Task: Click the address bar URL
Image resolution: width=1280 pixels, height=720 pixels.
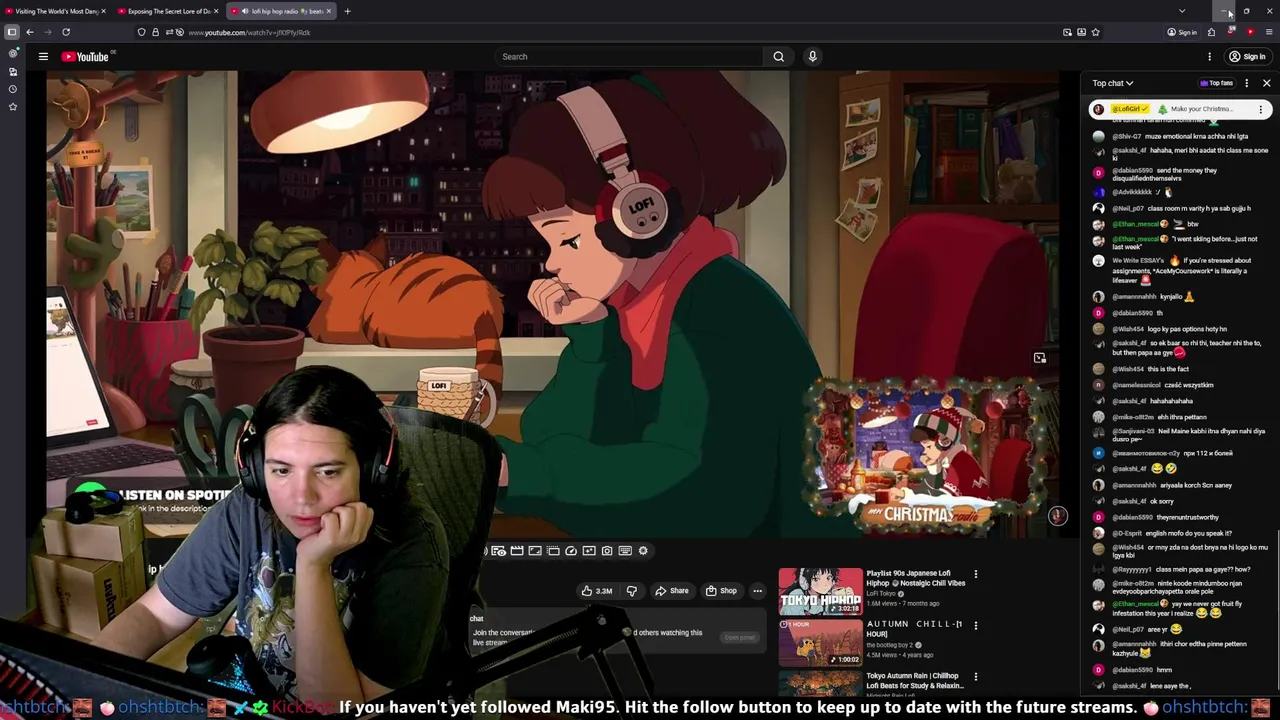Action: (x=249, y=32)
